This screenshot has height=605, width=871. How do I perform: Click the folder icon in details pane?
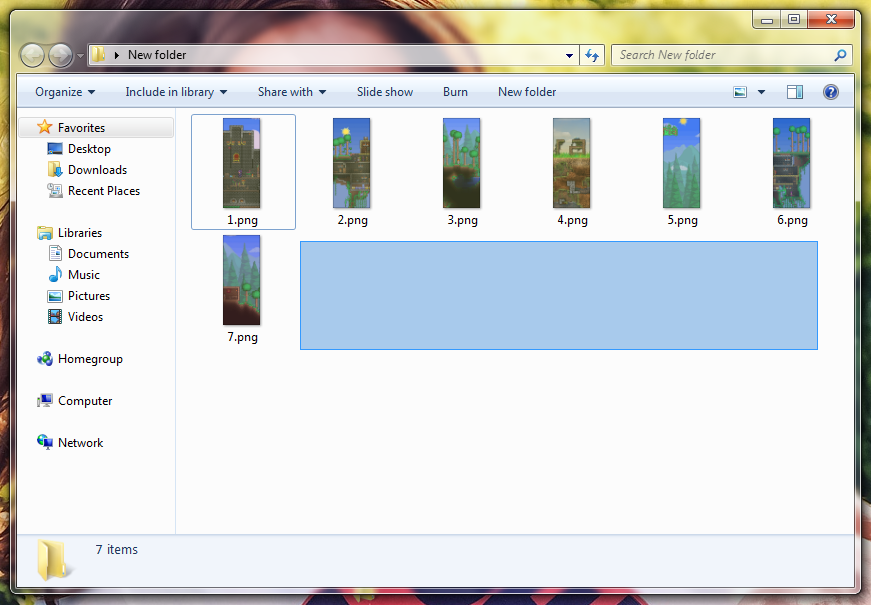click(x=53, y=560)
